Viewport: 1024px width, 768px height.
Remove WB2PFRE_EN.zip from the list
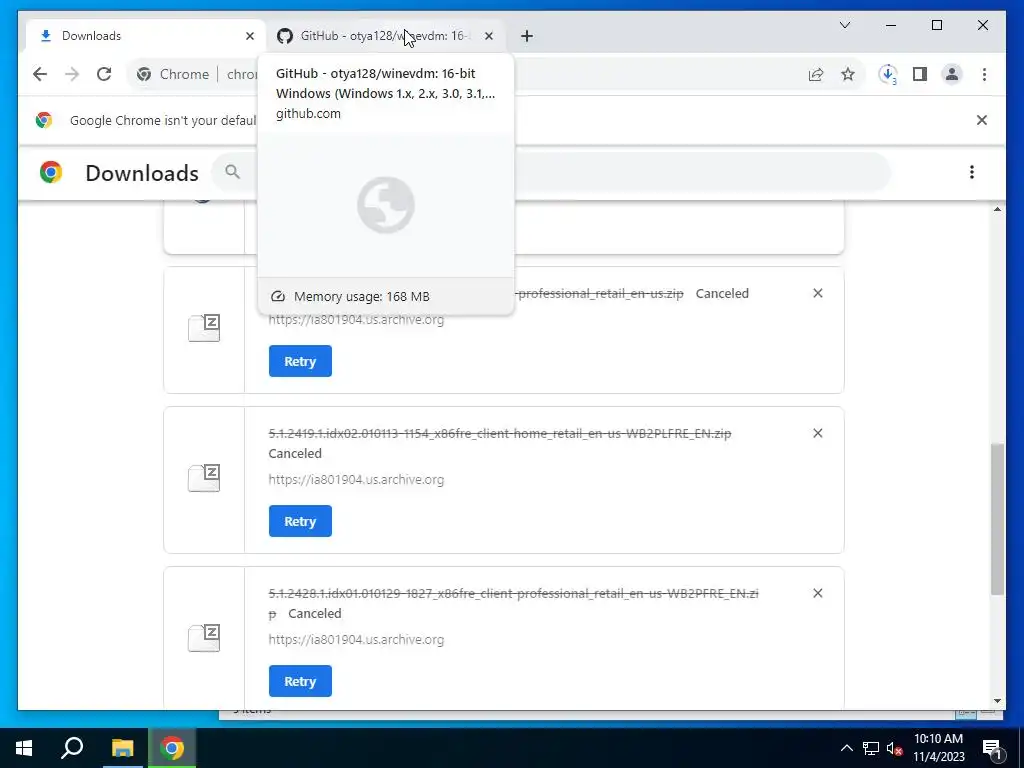(818, 593)
